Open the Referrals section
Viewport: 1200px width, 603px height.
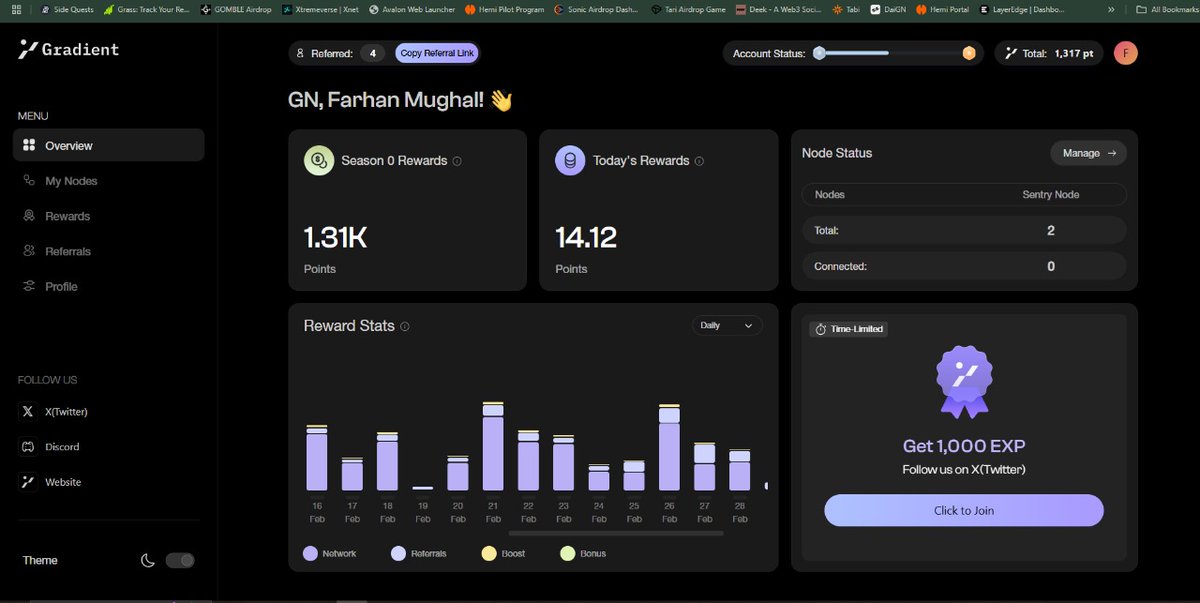pyautogui.click(x=68, y=251)
